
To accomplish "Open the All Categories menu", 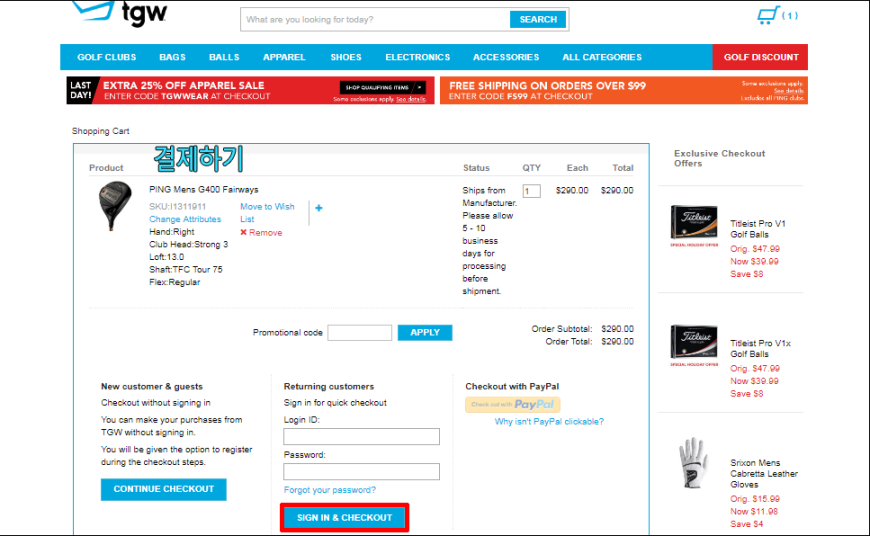I will click(x=602, y=57).
